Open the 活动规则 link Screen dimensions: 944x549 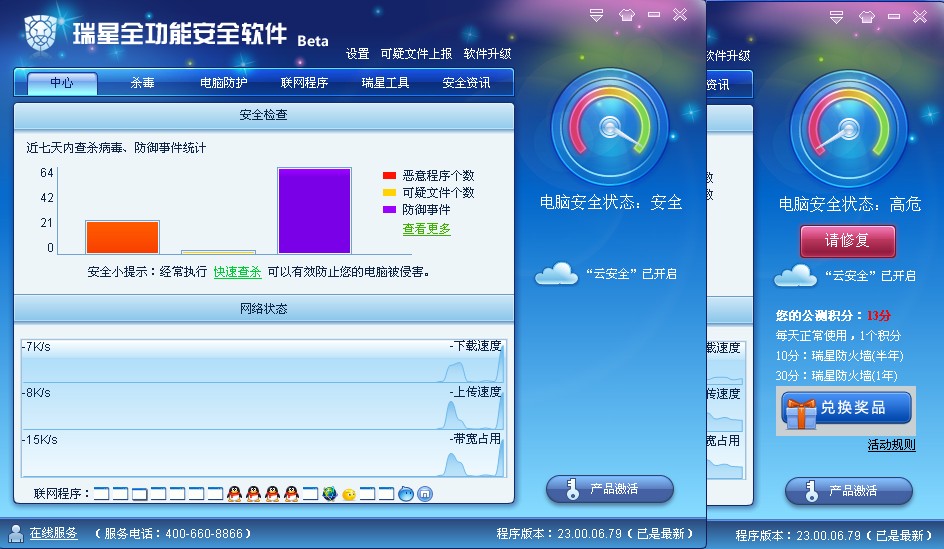tap(891, 445)
